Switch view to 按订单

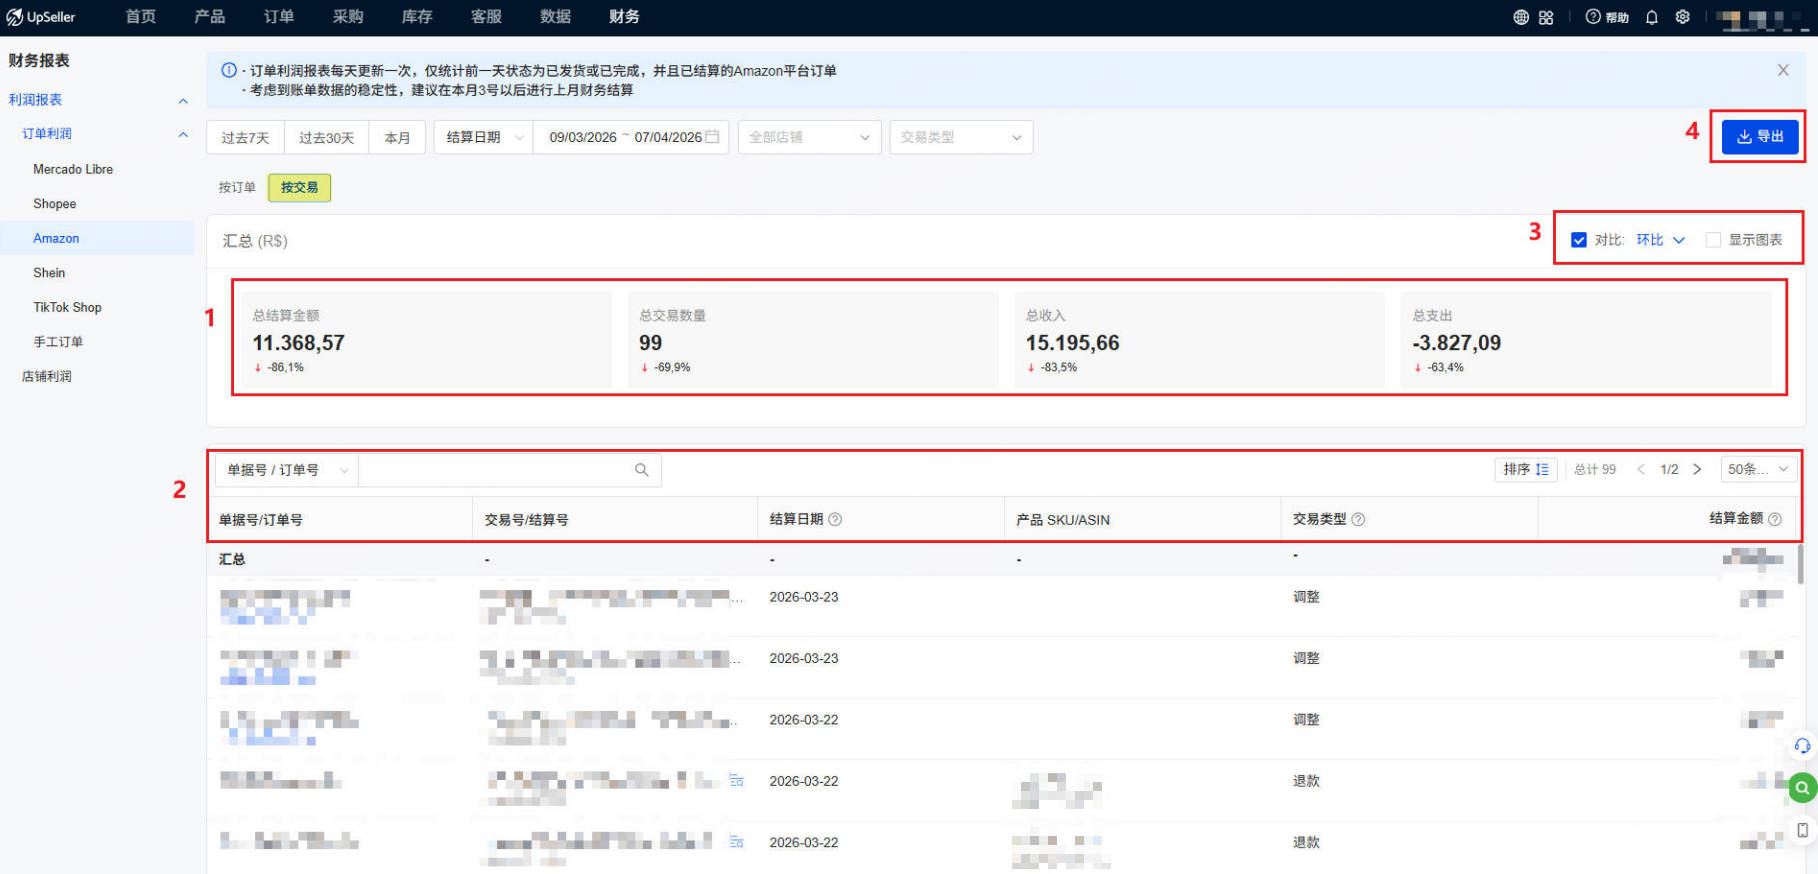237,187
